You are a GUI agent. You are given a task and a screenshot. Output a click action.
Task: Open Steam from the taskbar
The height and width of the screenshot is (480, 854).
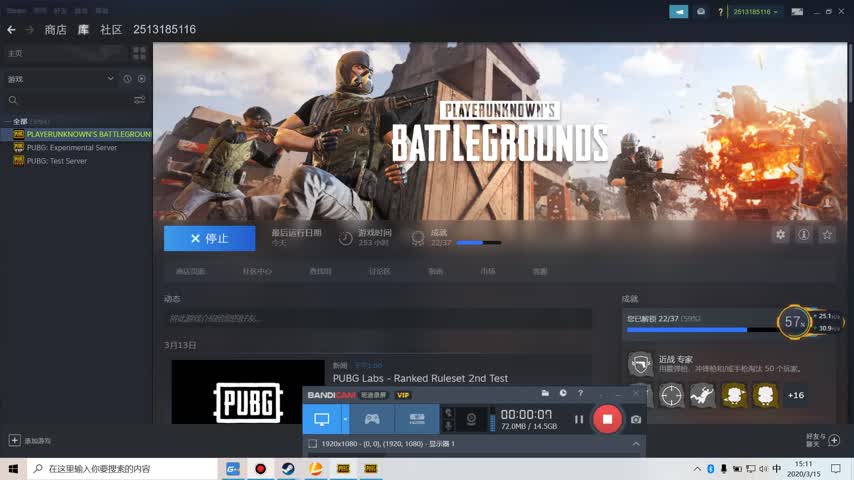288,469
